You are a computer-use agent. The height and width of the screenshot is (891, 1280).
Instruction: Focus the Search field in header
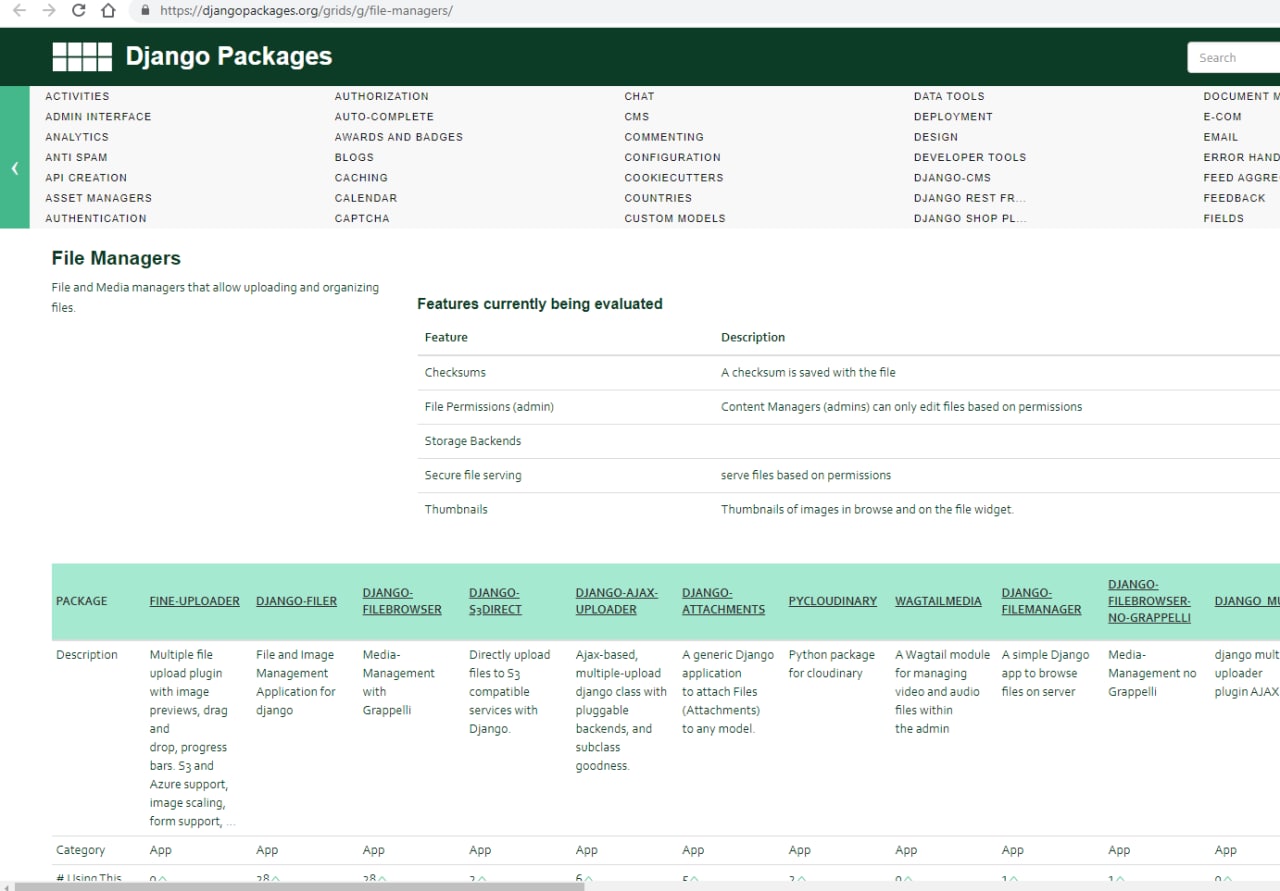pos(1234,58)
